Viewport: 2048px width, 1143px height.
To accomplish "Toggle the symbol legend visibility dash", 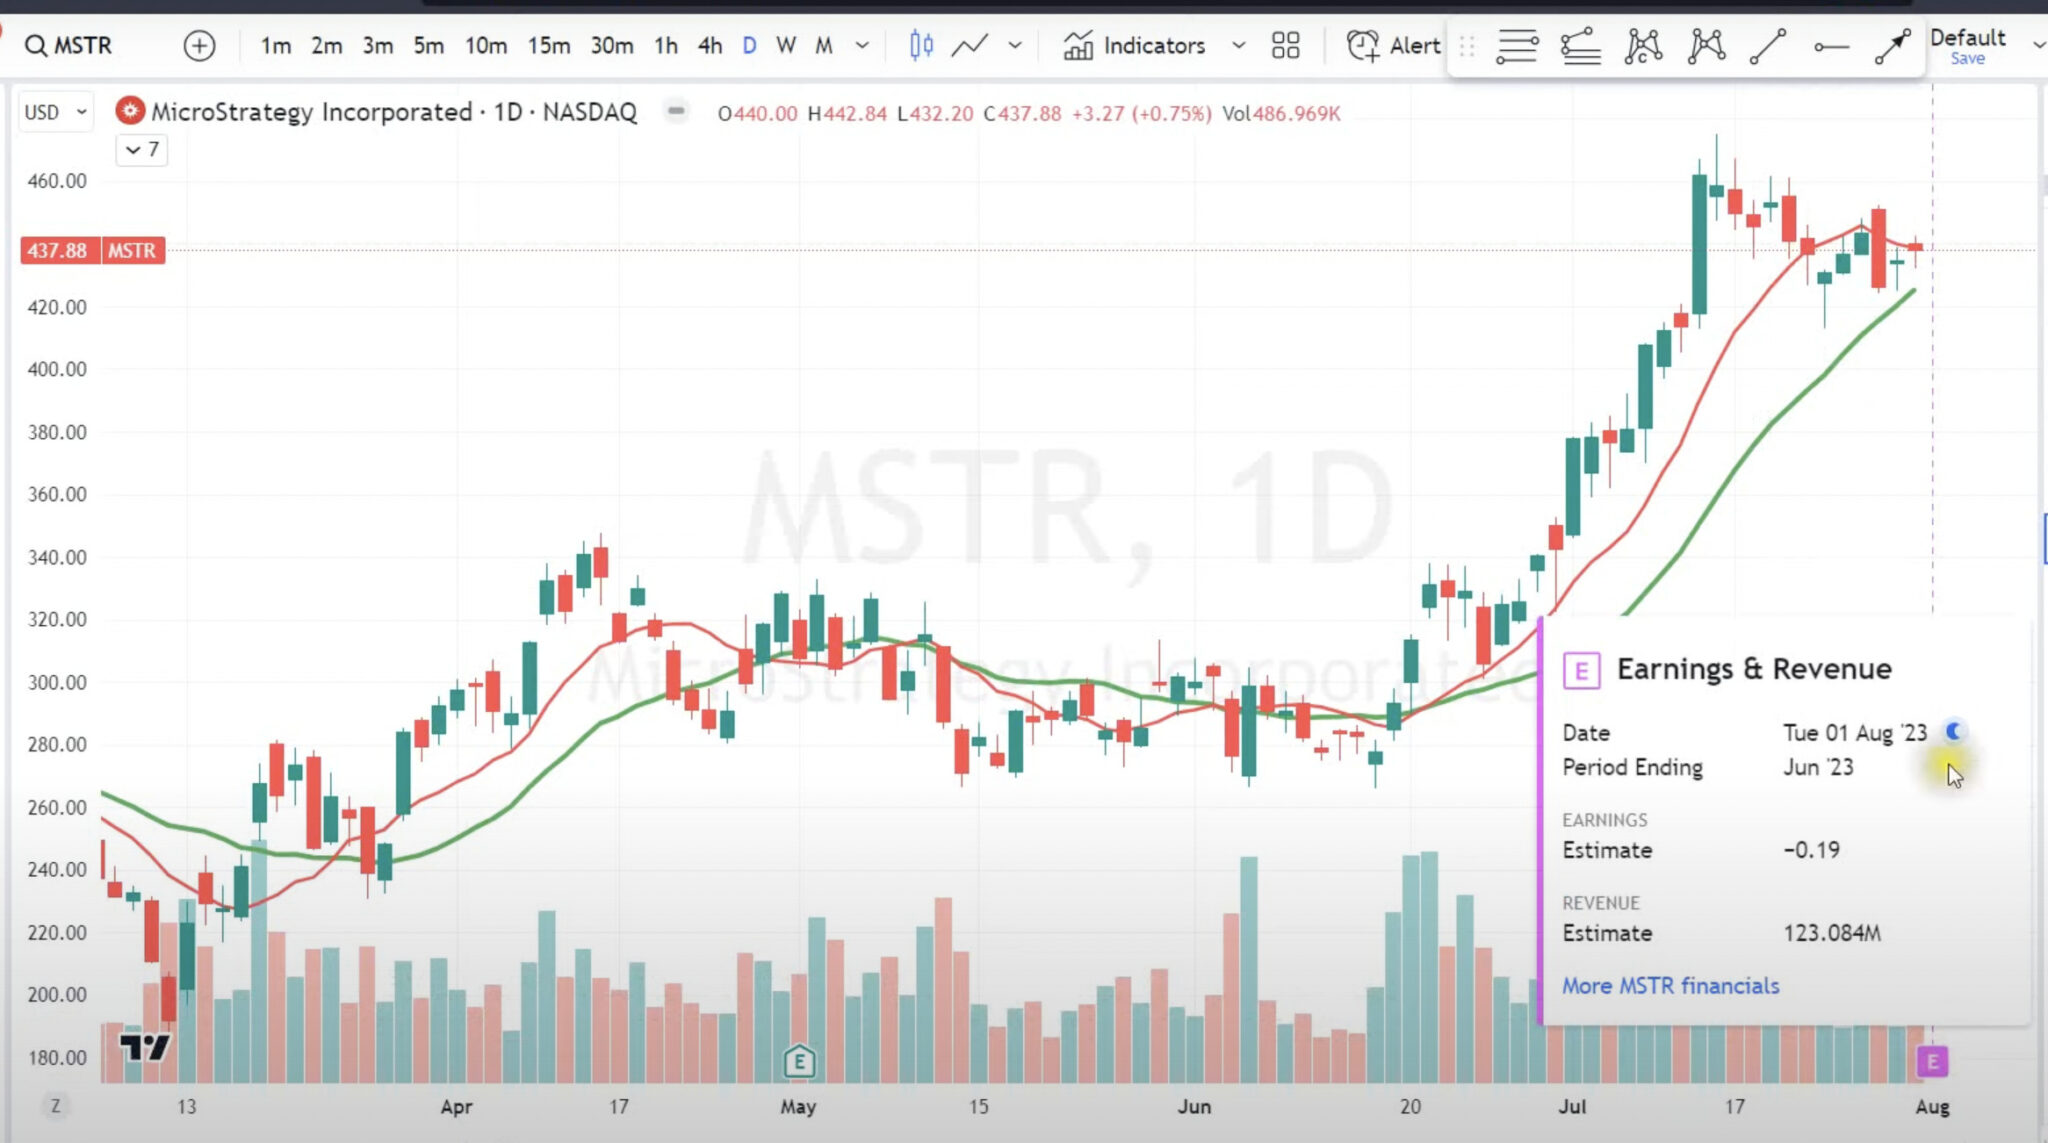I will 676,111.
